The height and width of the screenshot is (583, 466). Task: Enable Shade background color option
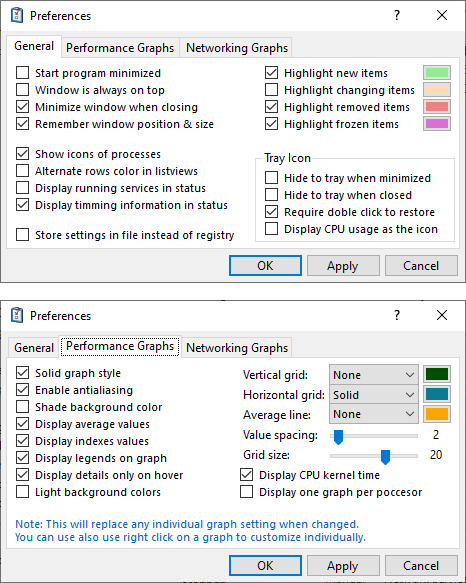22,407
